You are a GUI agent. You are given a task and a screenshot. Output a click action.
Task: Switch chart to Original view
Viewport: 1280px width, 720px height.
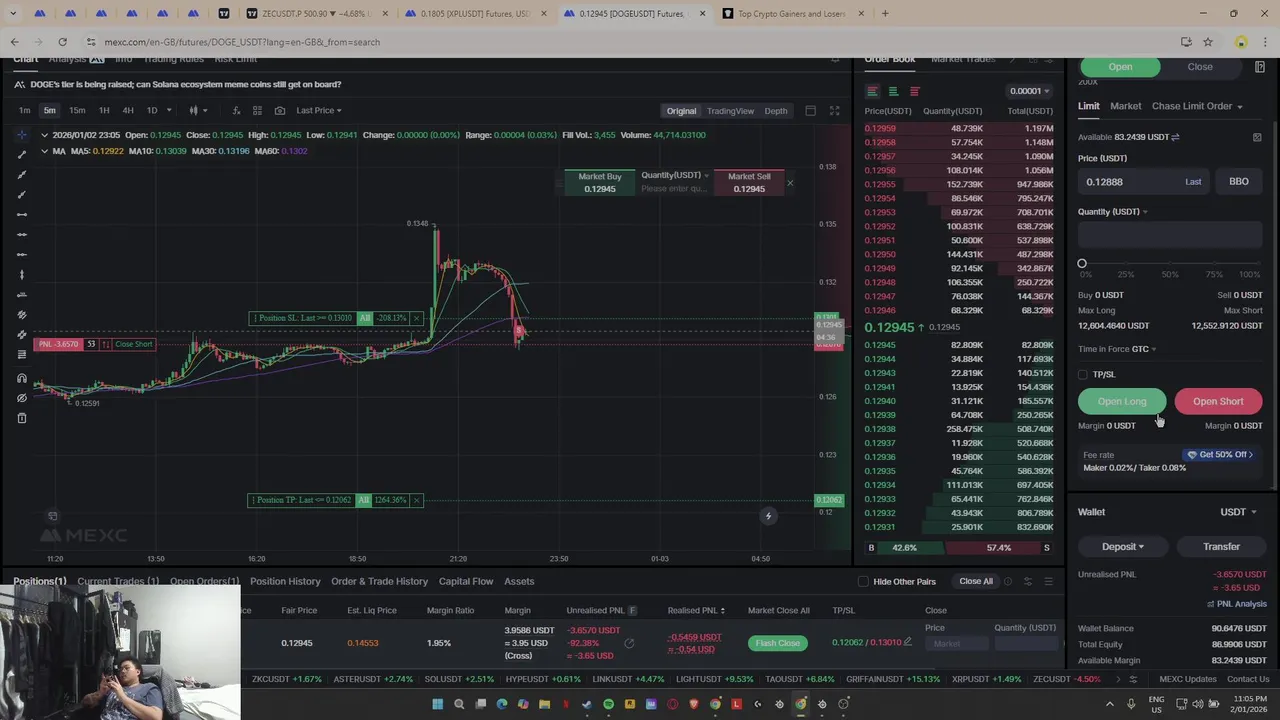tap(681, 111)
